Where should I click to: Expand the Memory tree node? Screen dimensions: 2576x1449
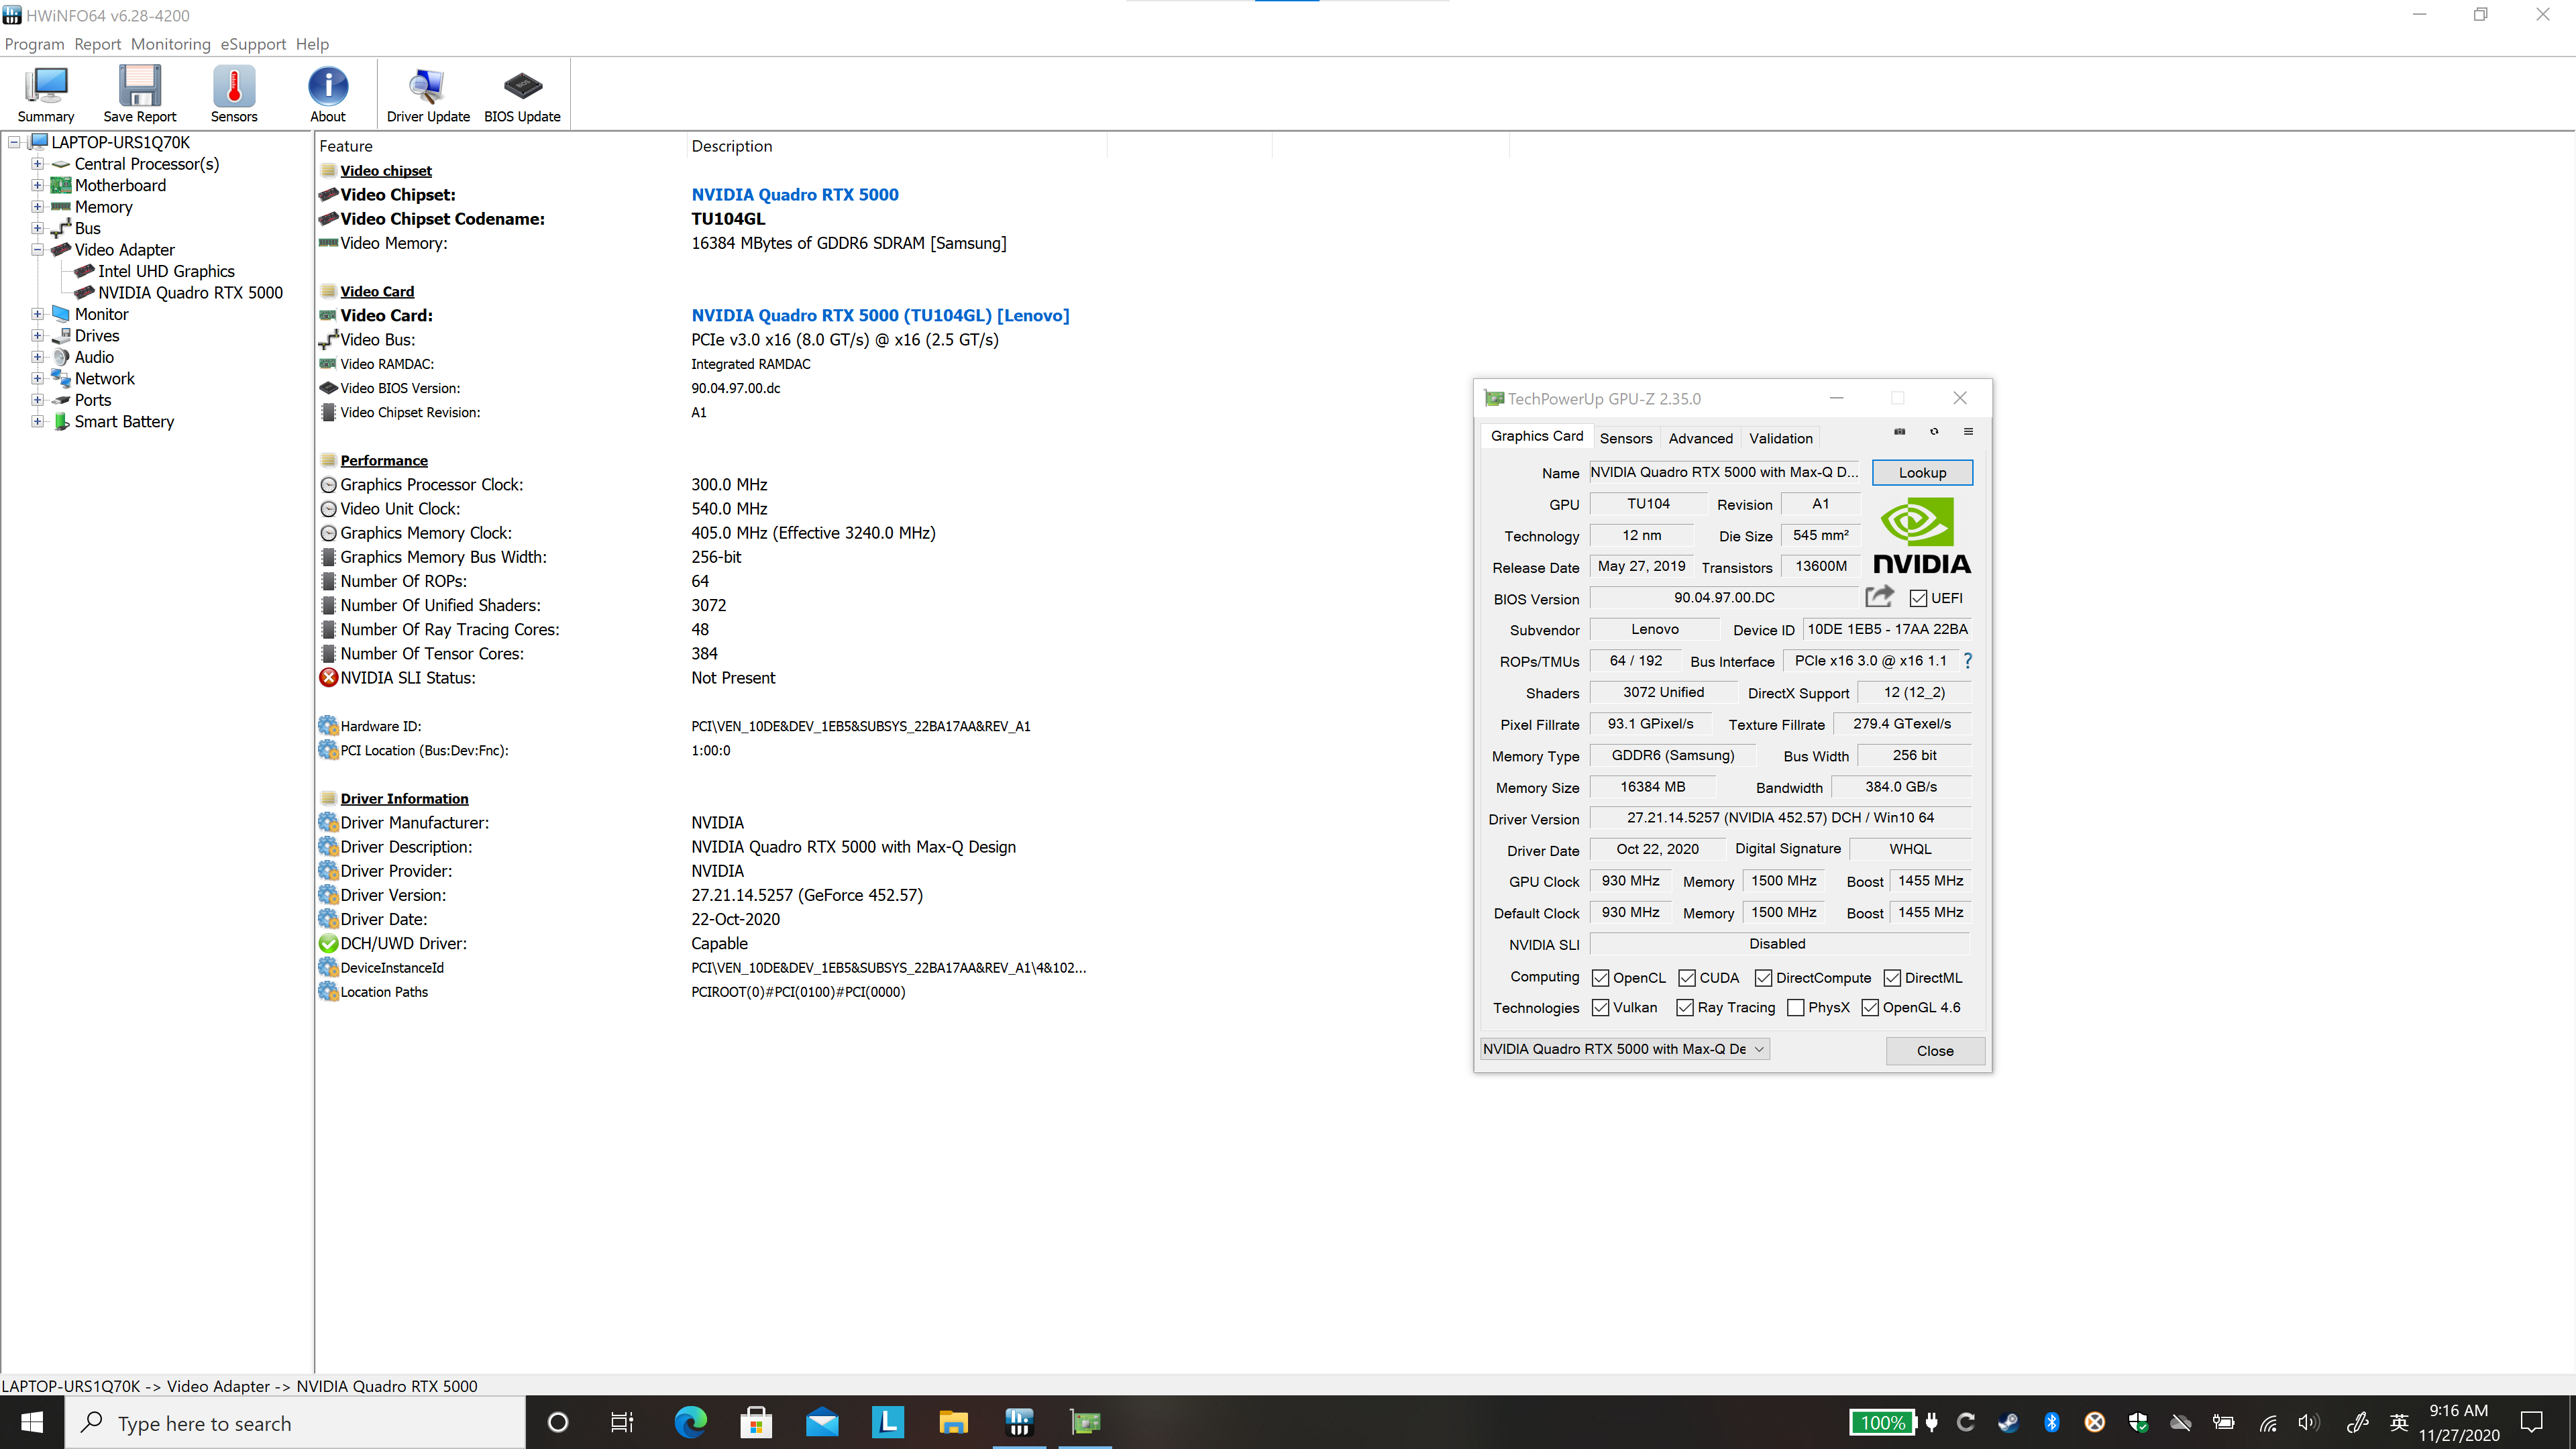click(37, 207)
